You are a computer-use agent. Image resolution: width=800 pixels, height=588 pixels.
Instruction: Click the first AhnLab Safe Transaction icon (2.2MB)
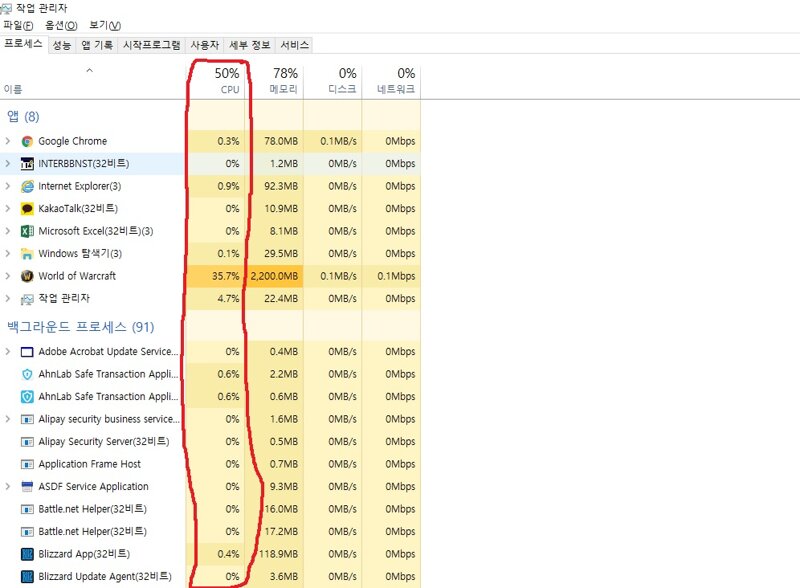[x=27, y=374]
